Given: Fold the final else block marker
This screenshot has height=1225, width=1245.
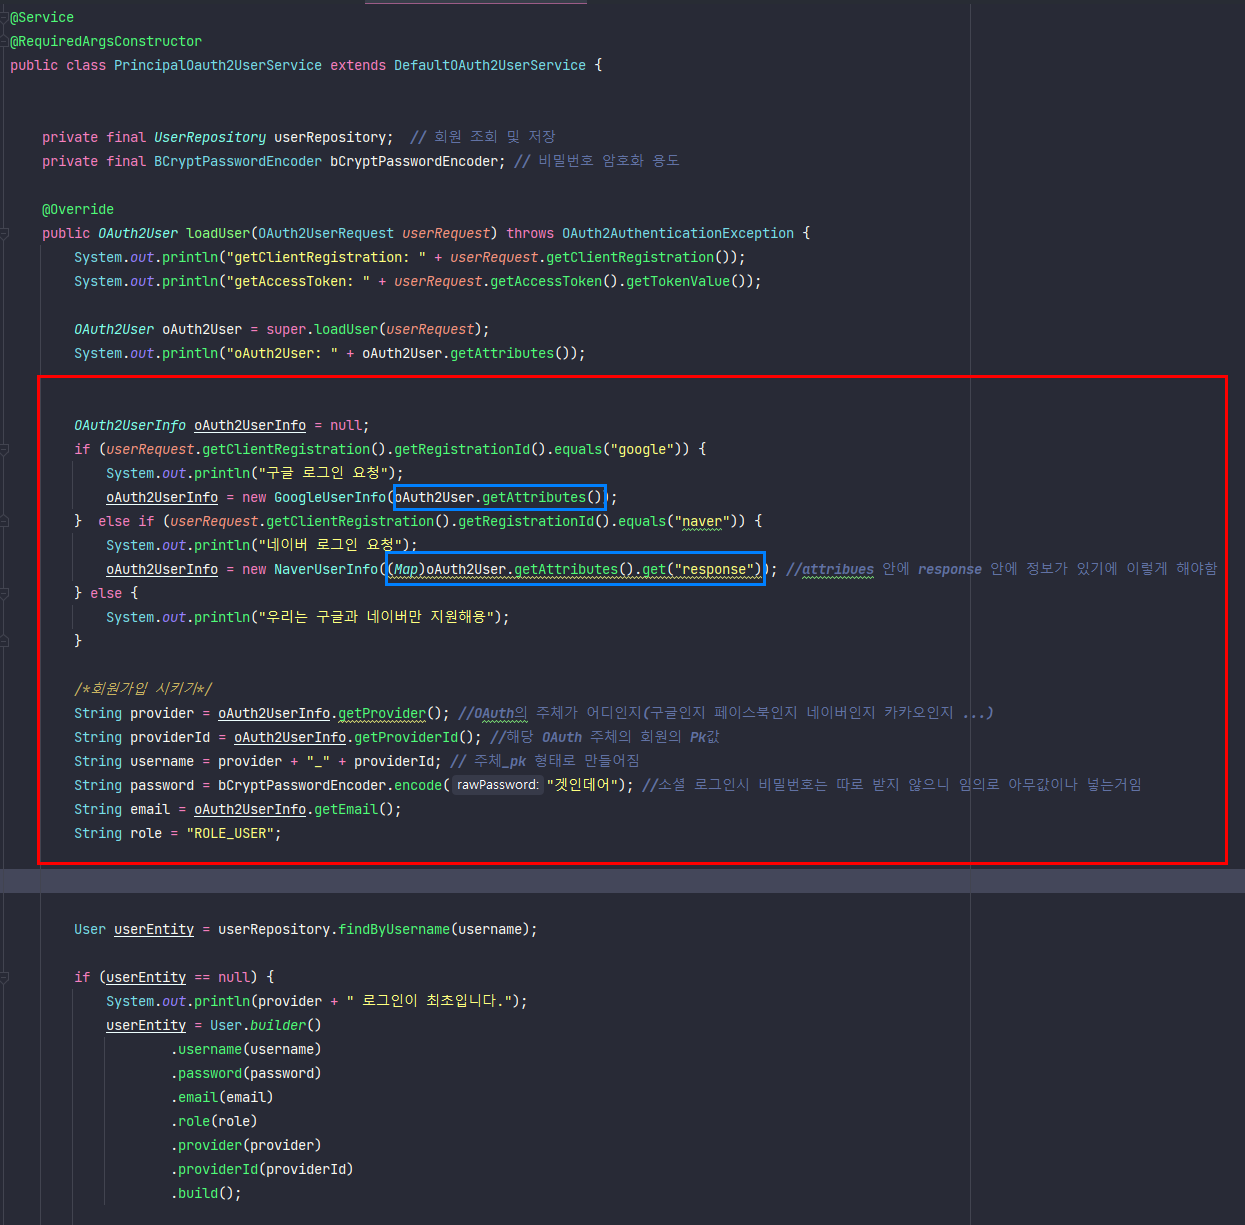Looking at the screenshot, I should (5, 593).
